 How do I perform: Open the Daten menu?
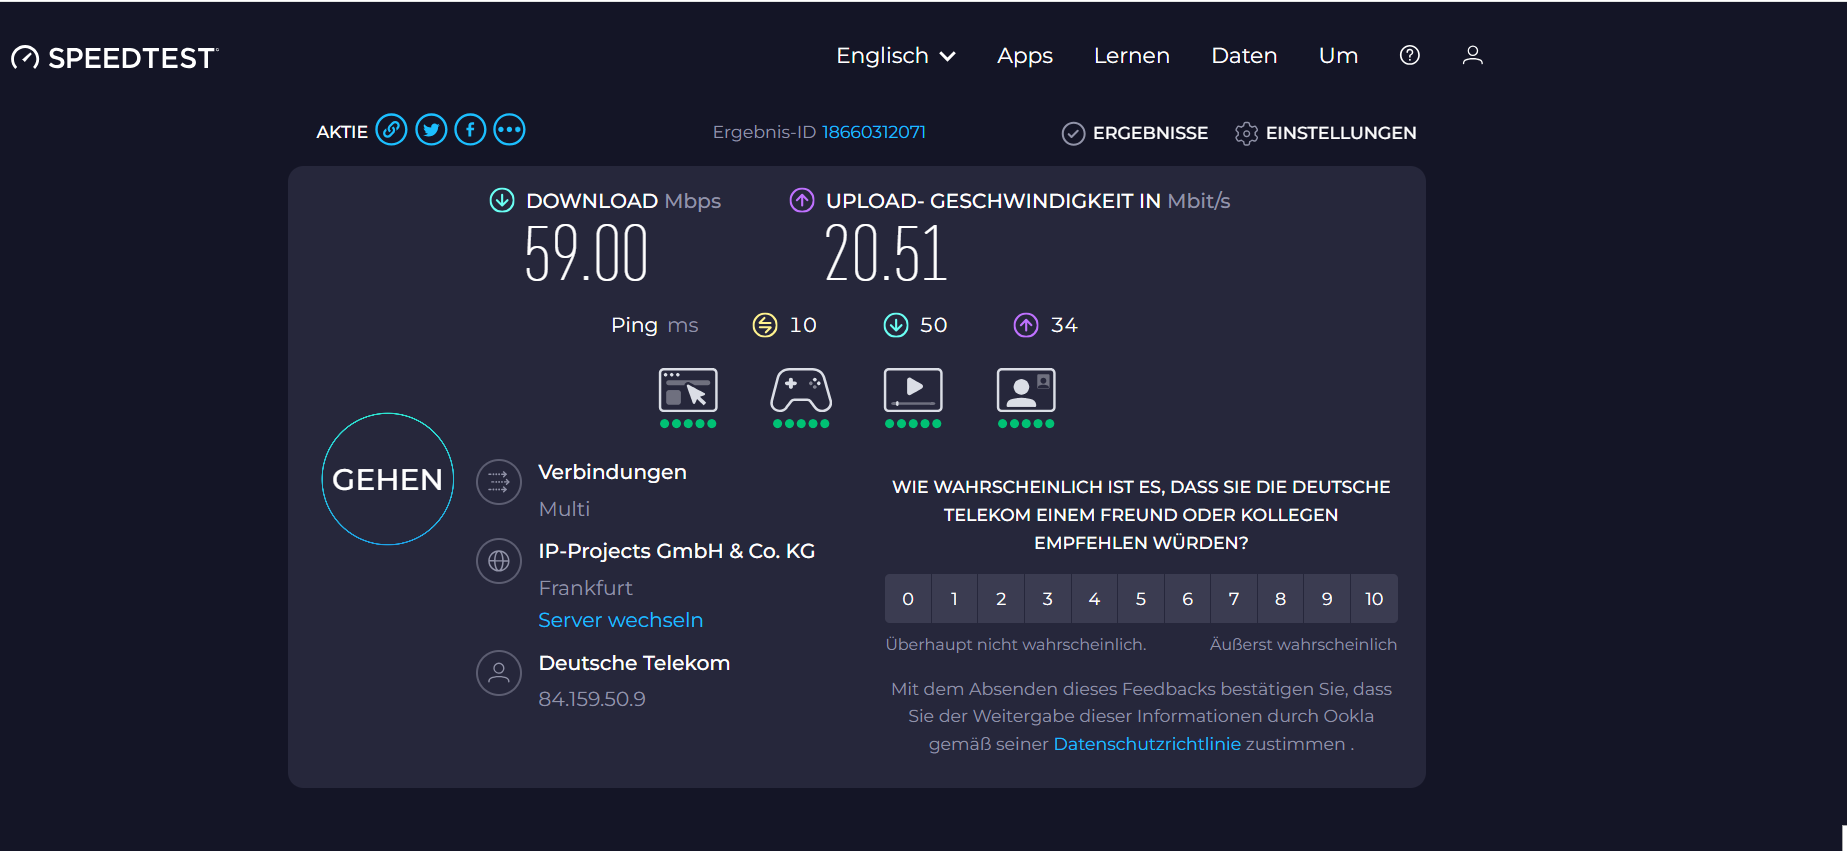(x=1244, y=56)
